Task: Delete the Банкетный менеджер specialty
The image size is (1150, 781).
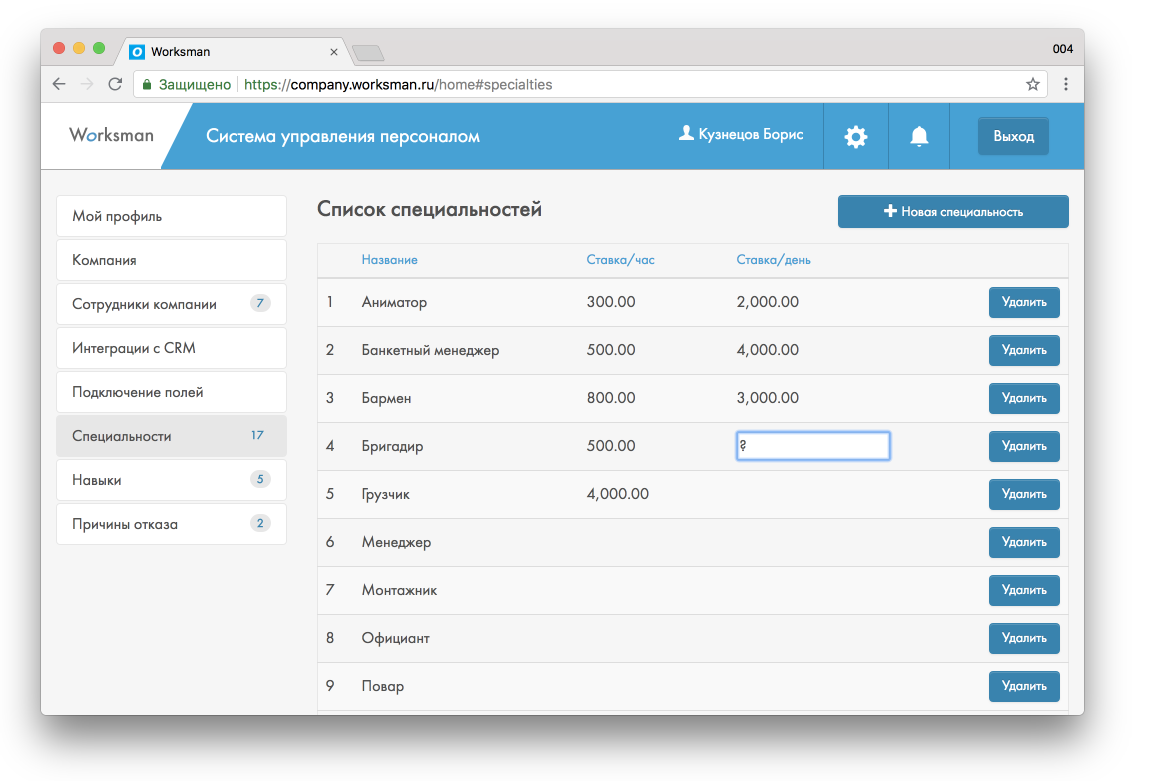Action: [x=1024, y=351]
